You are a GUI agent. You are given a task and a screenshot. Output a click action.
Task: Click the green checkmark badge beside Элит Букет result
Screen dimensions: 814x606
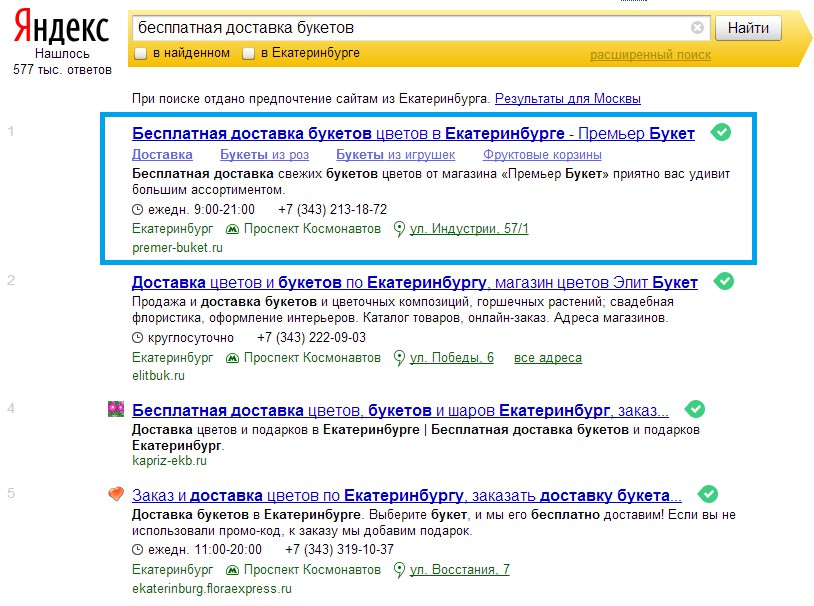click(724, 281)
